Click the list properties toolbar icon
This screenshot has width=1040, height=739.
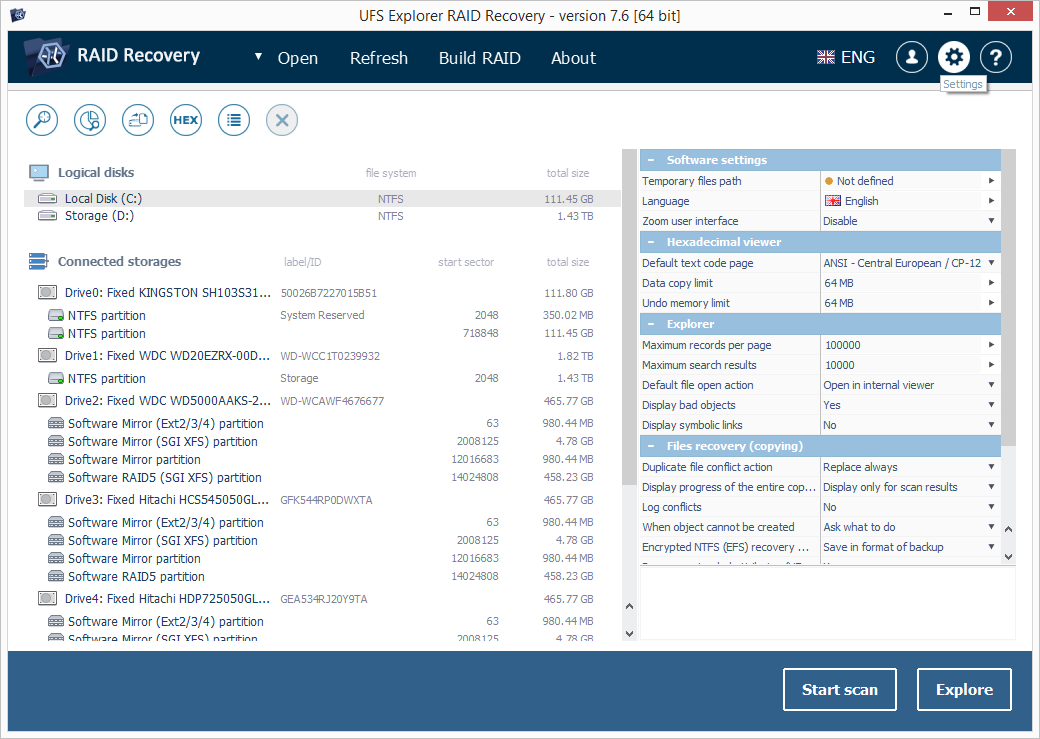234,120
